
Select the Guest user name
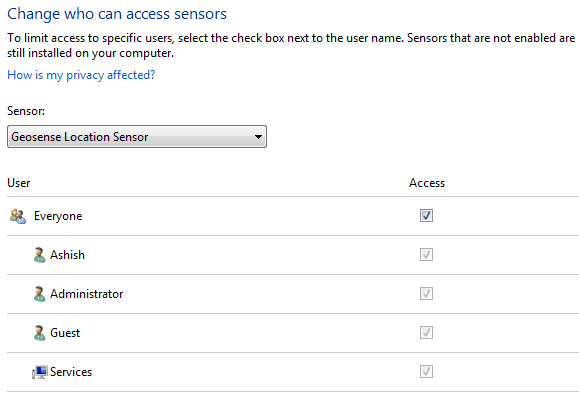(65, 333)
